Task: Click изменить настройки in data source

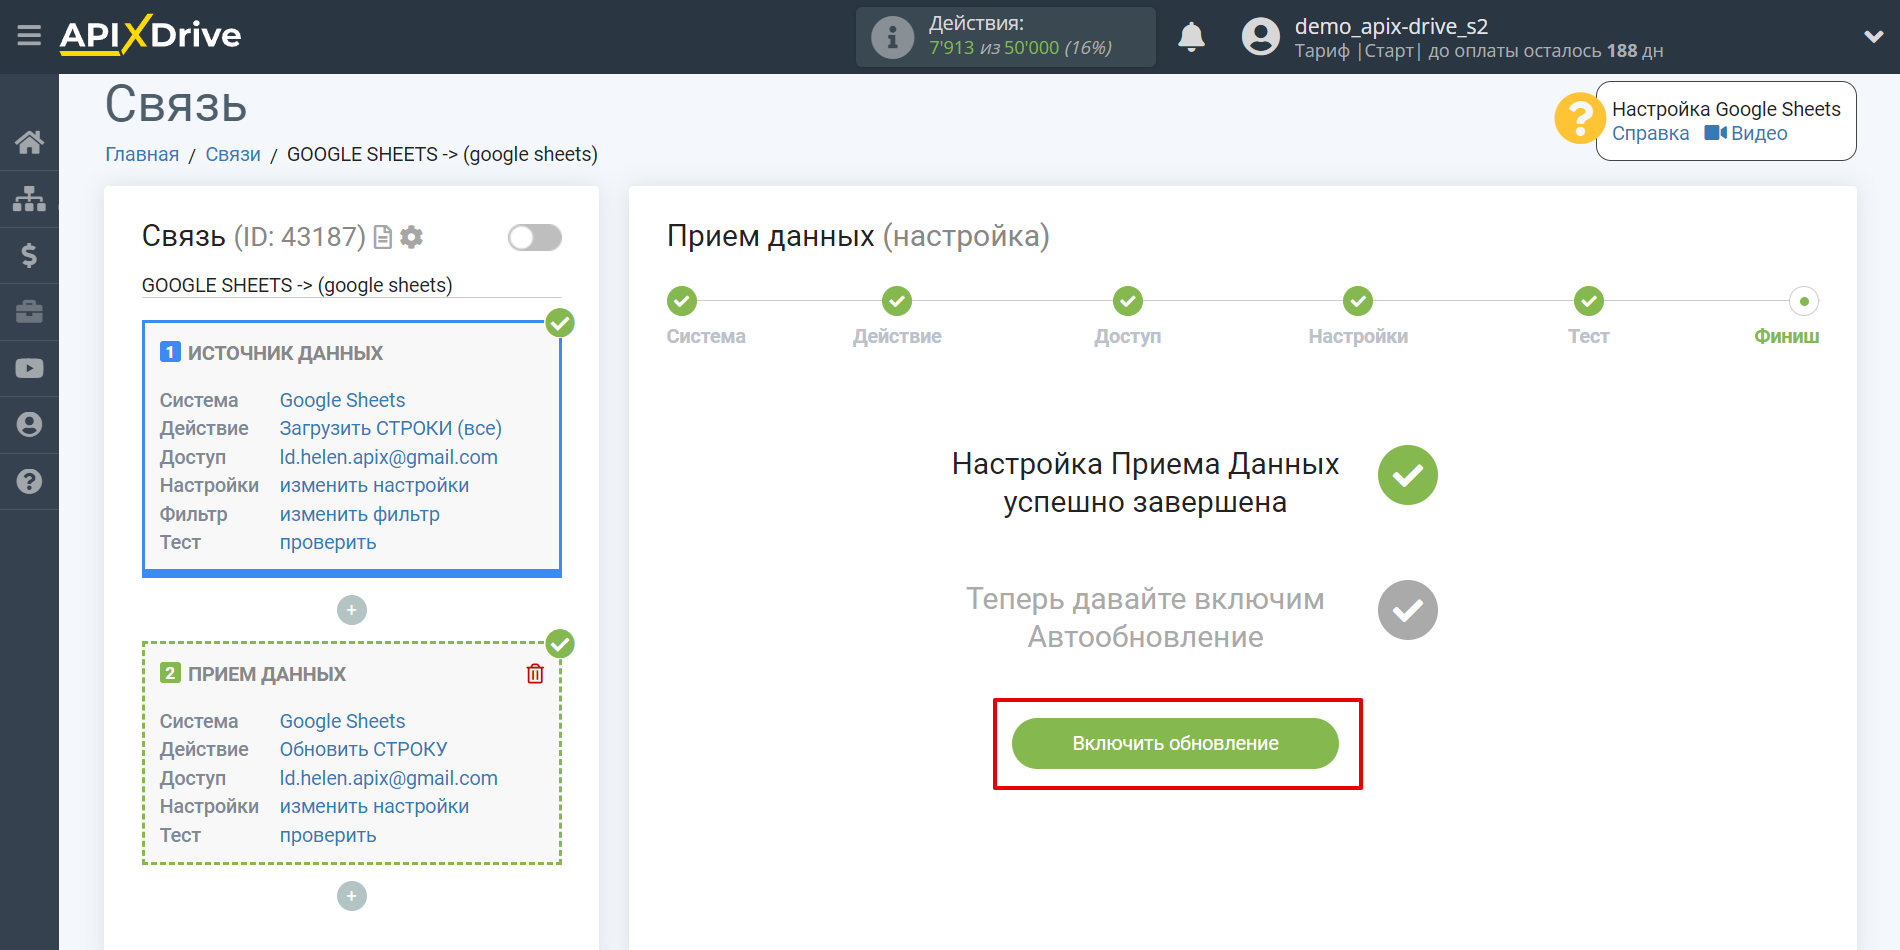Action: [x=374, y=485]
